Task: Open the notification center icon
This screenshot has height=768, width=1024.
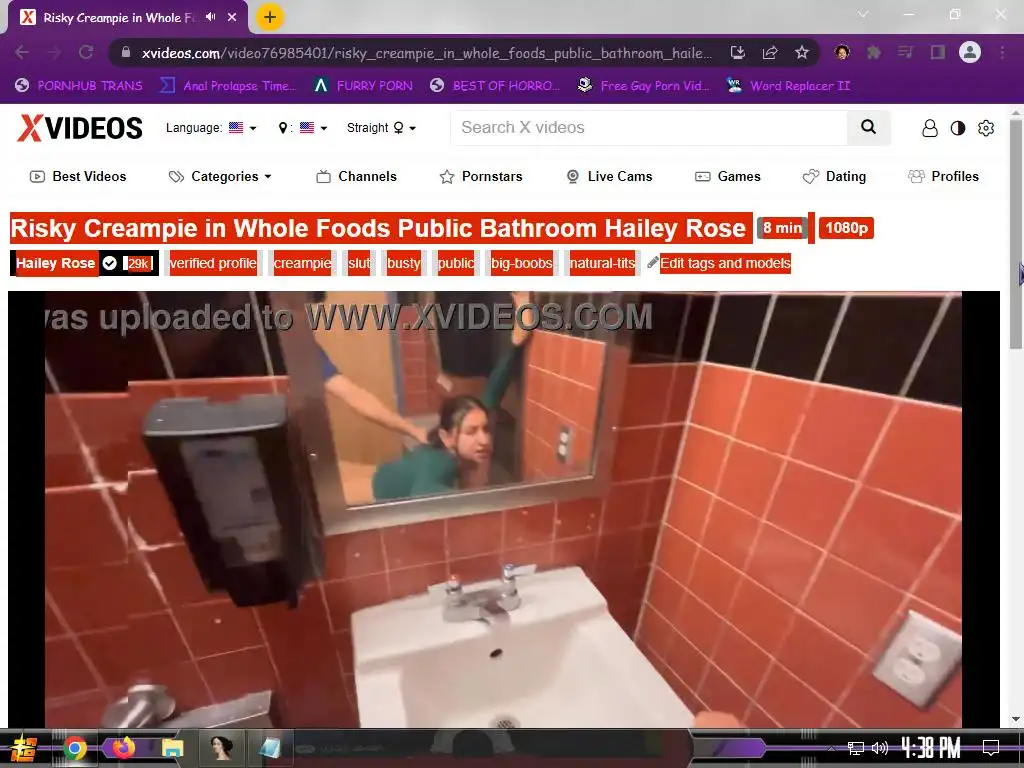Action: coord(991,748)
